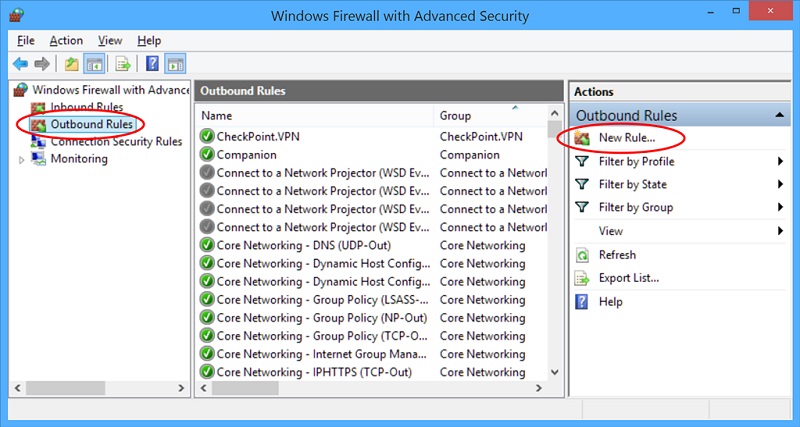Click the rules list horizontal scrollbar left arrow
800x427 pixels.
point(203,388)
